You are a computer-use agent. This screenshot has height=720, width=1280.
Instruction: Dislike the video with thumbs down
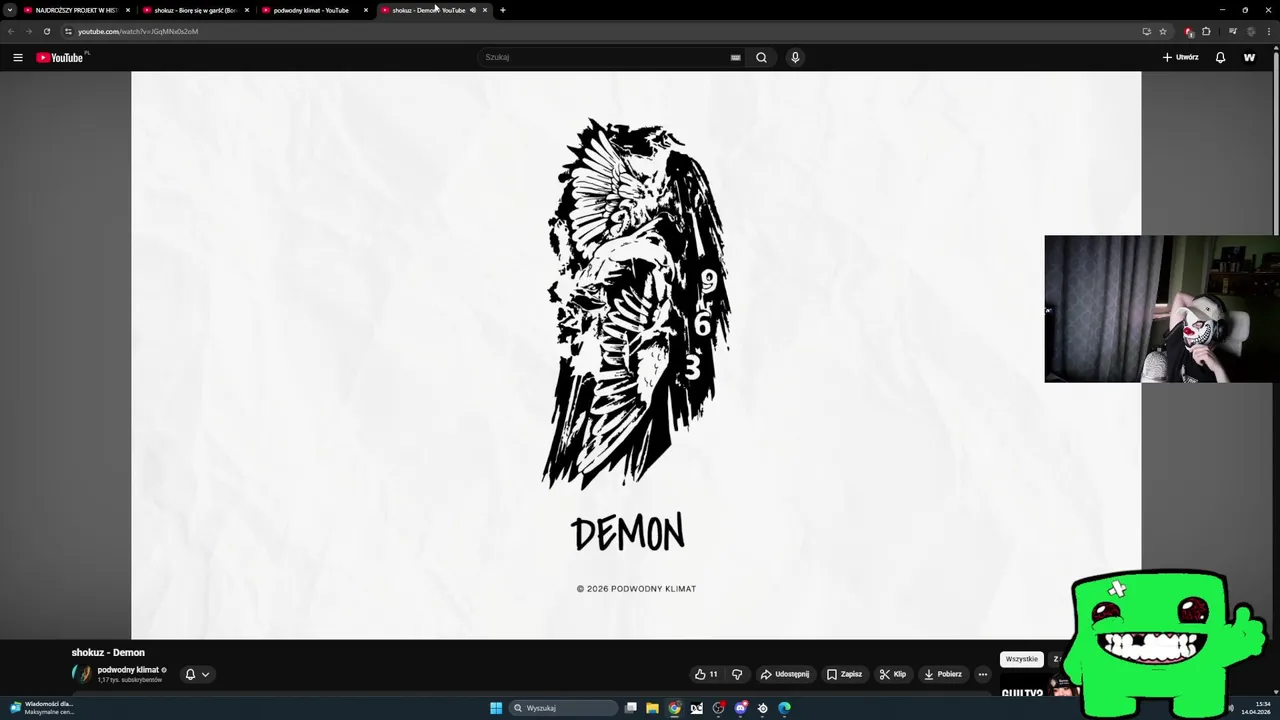(737, 674)
